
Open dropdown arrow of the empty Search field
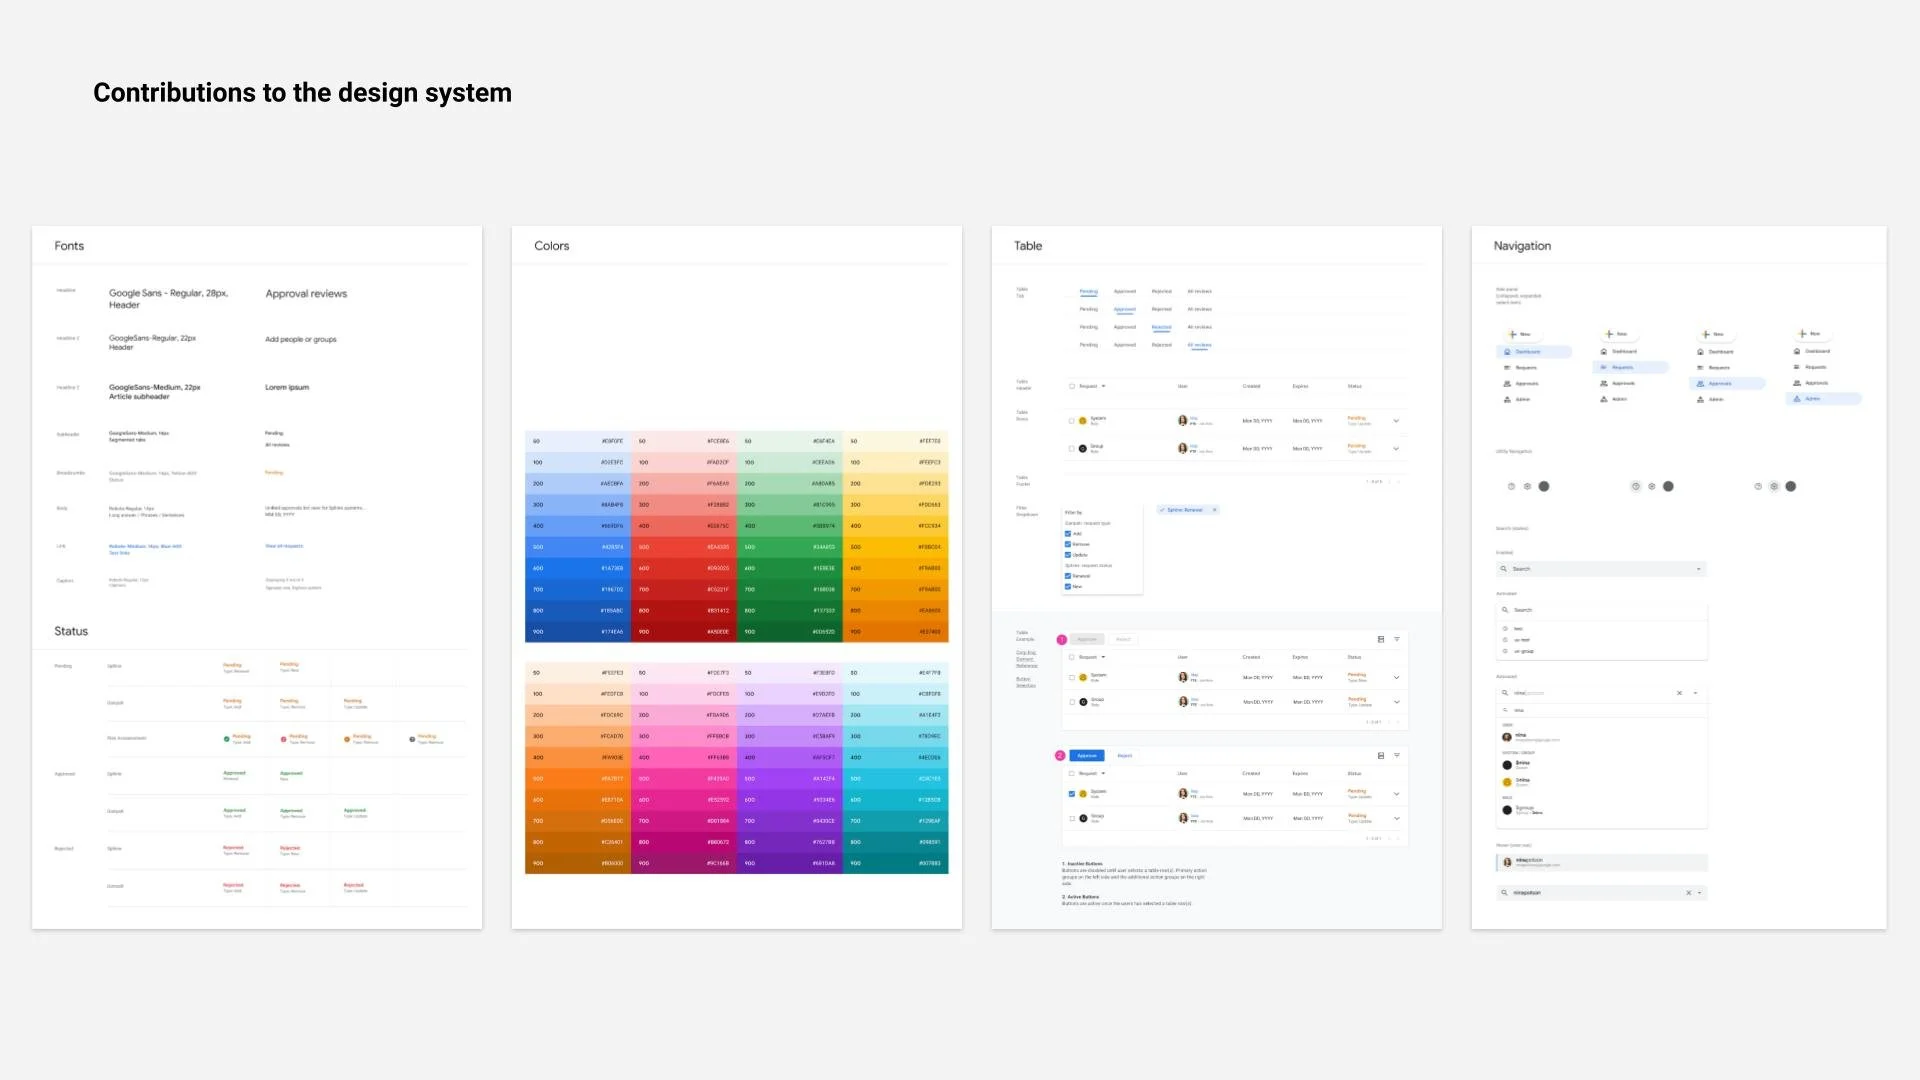[x=1698, y=569]
